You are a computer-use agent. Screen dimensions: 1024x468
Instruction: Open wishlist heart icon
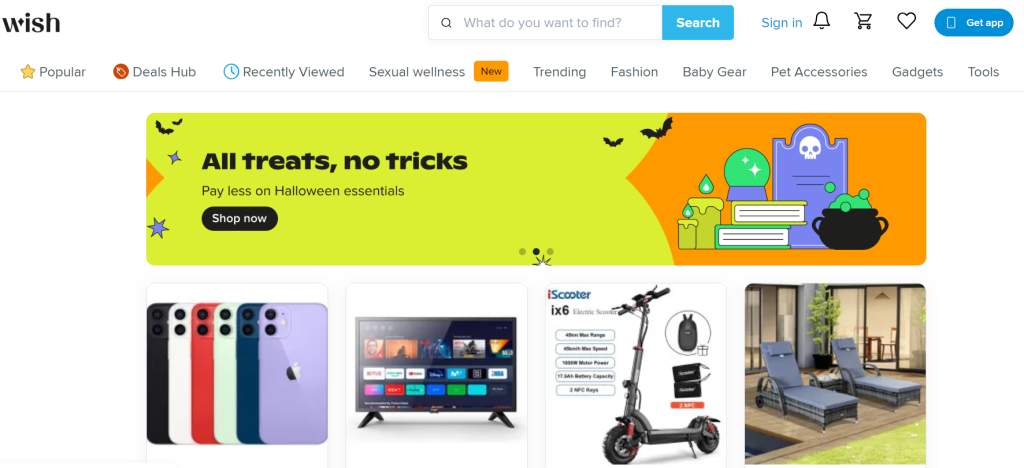pos(906,22)
